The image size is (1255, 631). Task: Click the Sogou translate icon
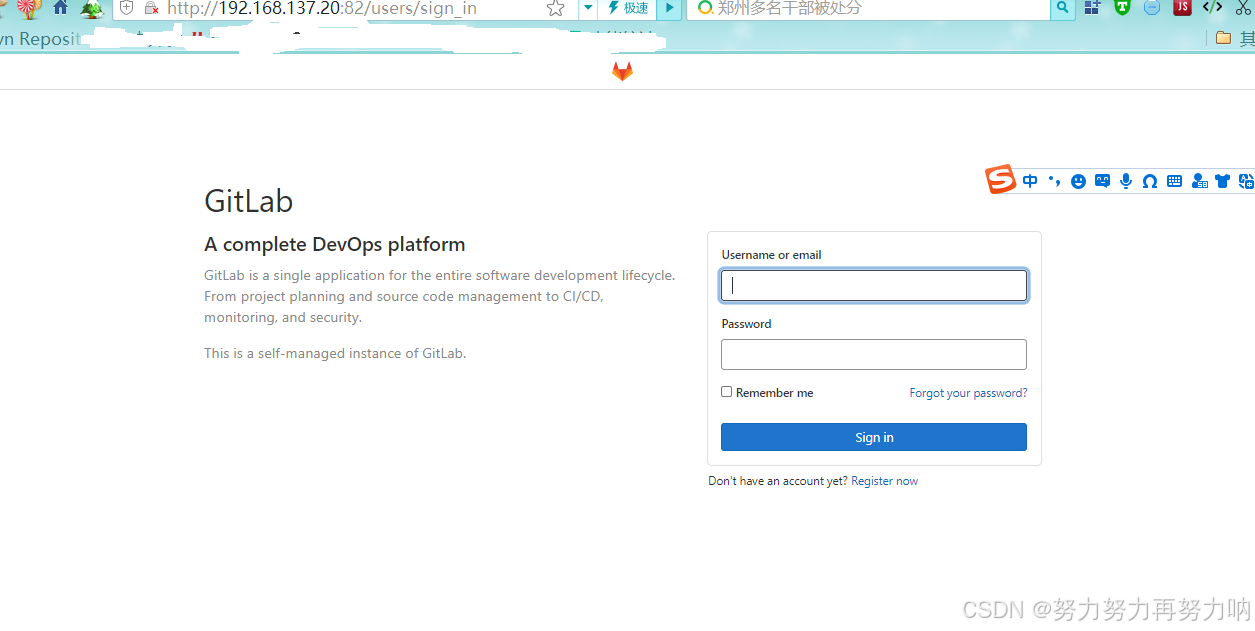coord(1246,181)
